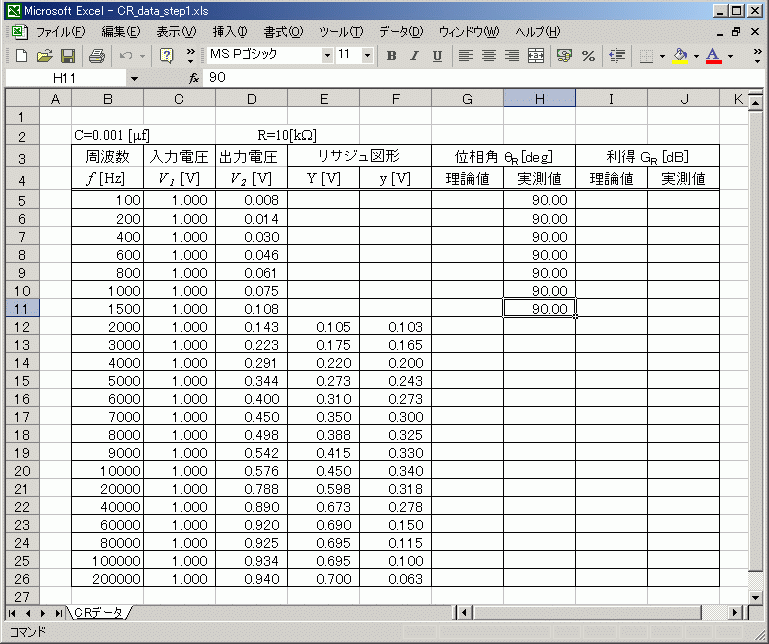The image size is (769, 644).
Task: Click the Currency style icon
Action: point(564,56)
